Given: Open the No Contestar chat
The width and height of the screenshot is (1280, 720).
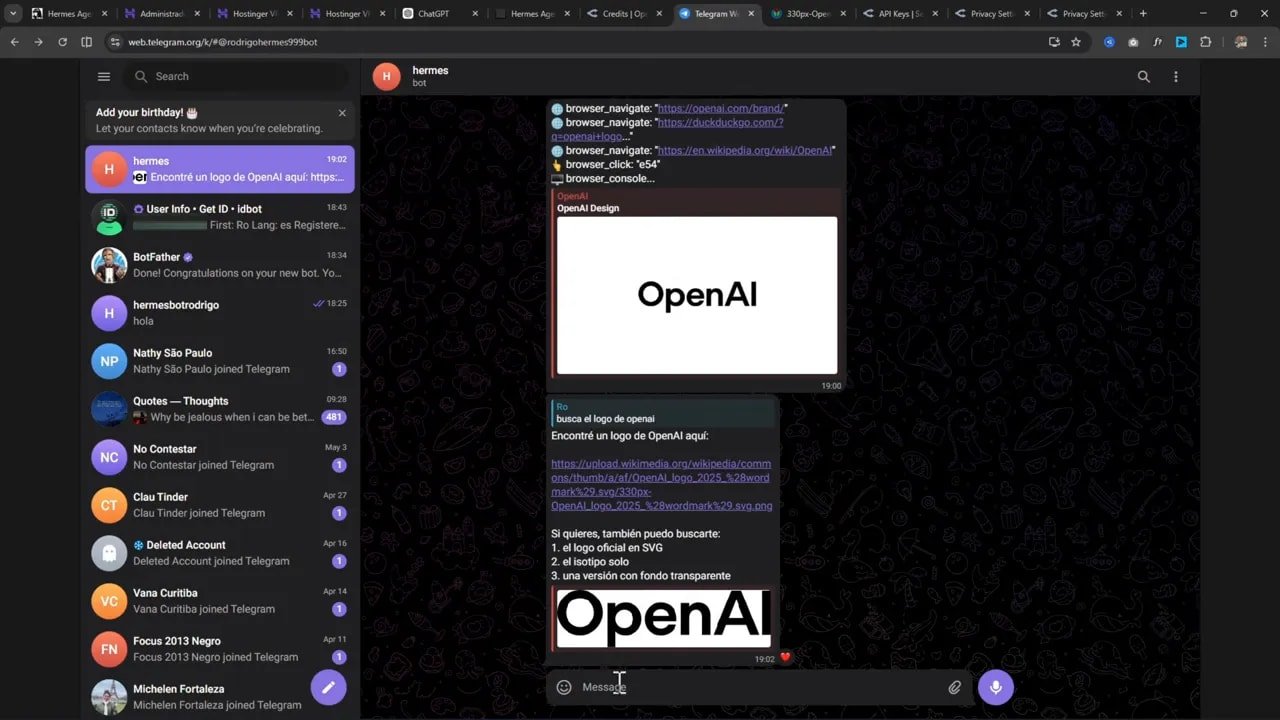Looking at the screenshot, I should pyautogui.click(x=220, y=457).
